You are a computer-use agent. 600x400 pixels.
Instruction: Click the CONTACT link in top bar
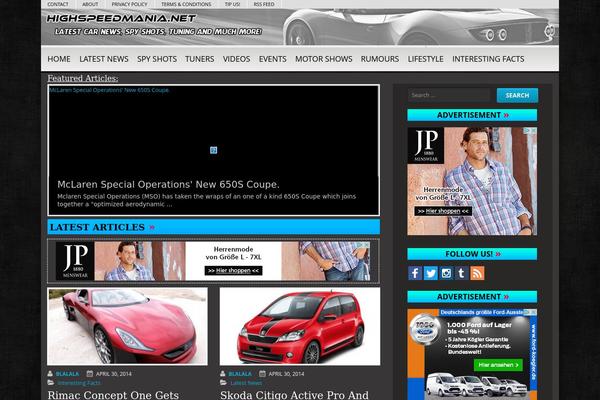[x=58, y=4]
